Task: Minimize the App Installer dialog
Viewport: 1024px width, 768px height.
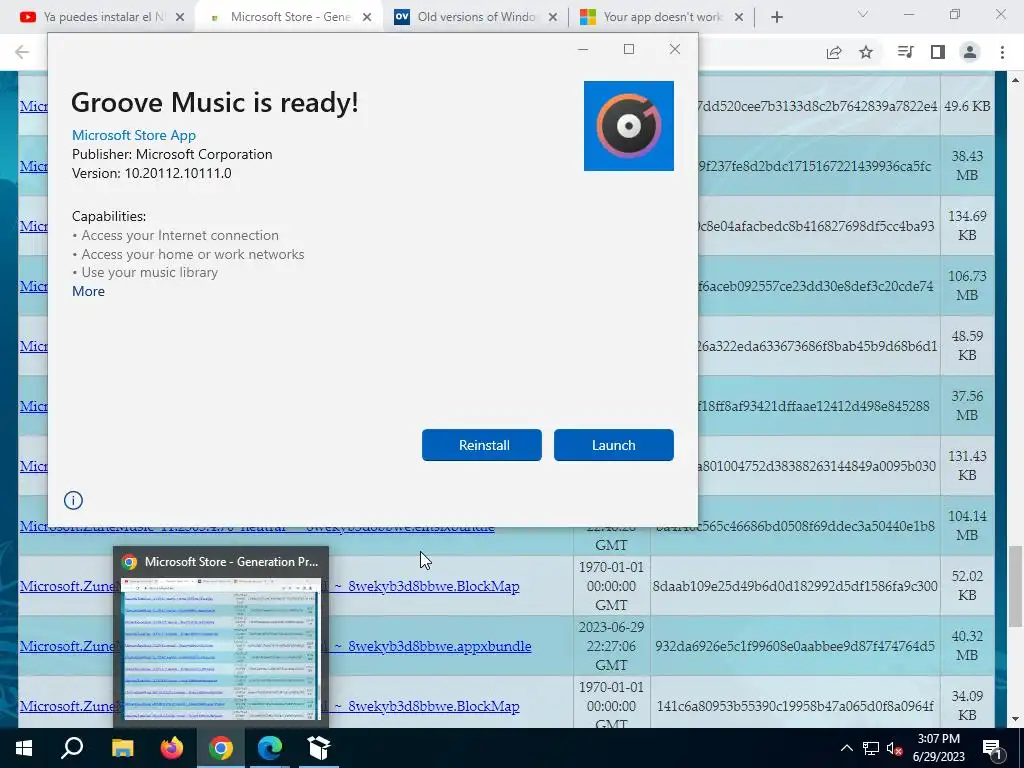Action: pyautogui.click(x=583, y=49)
